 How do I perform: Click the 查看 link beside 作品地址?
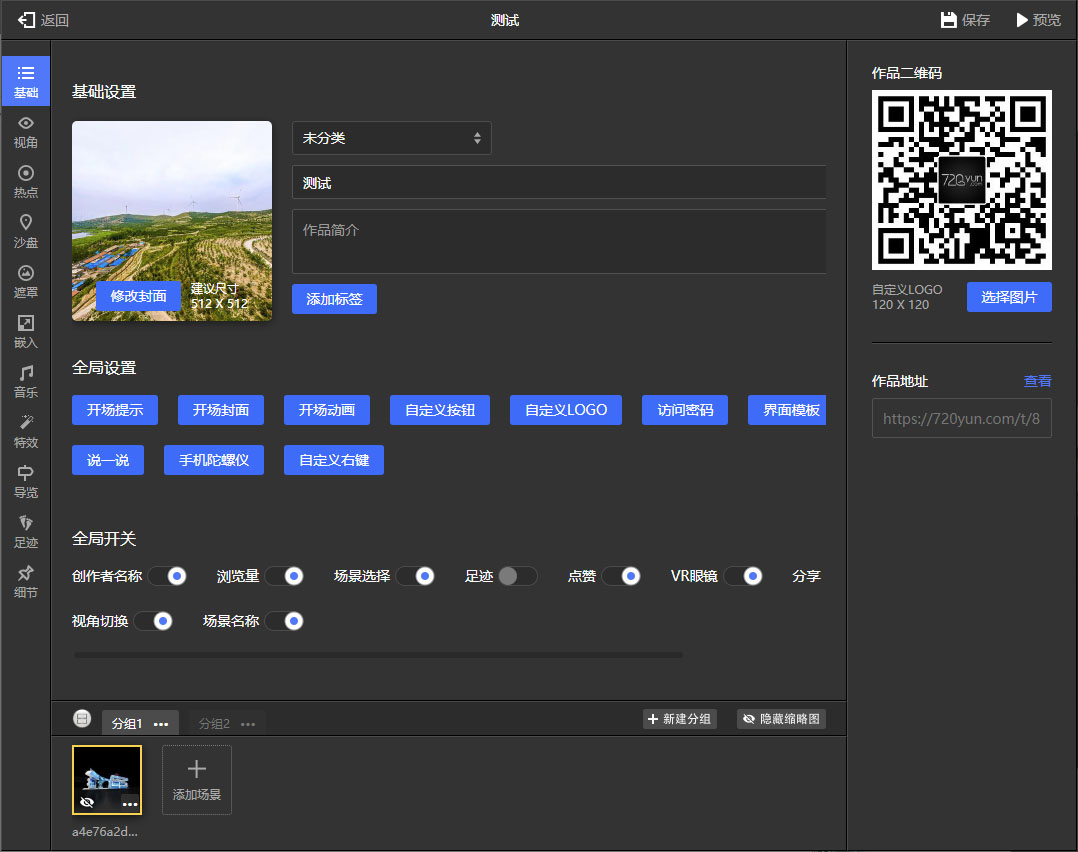click(x=1037, y=381)
